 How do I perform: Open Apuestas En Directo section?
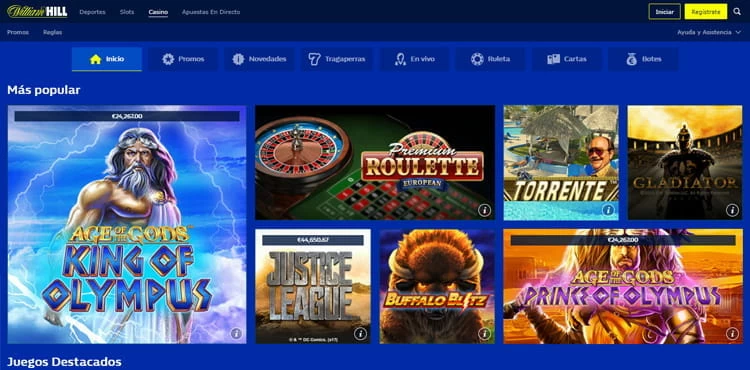(211, 12)
